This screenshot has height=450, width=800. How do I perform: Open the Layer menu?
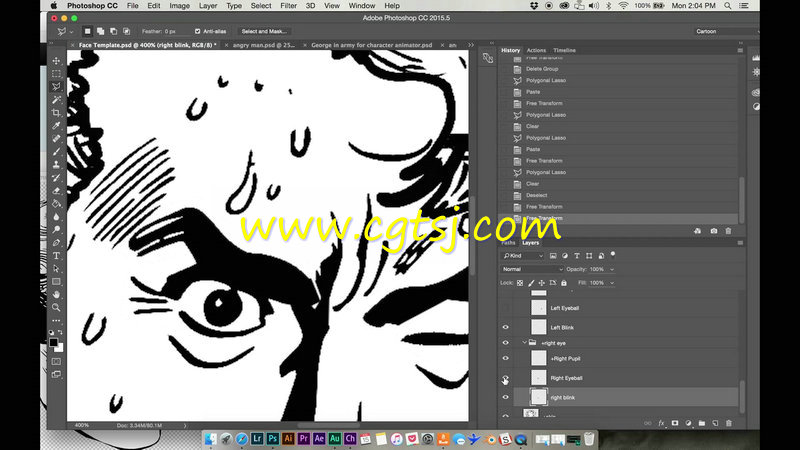pyautogui.click(x=208, y=6)
